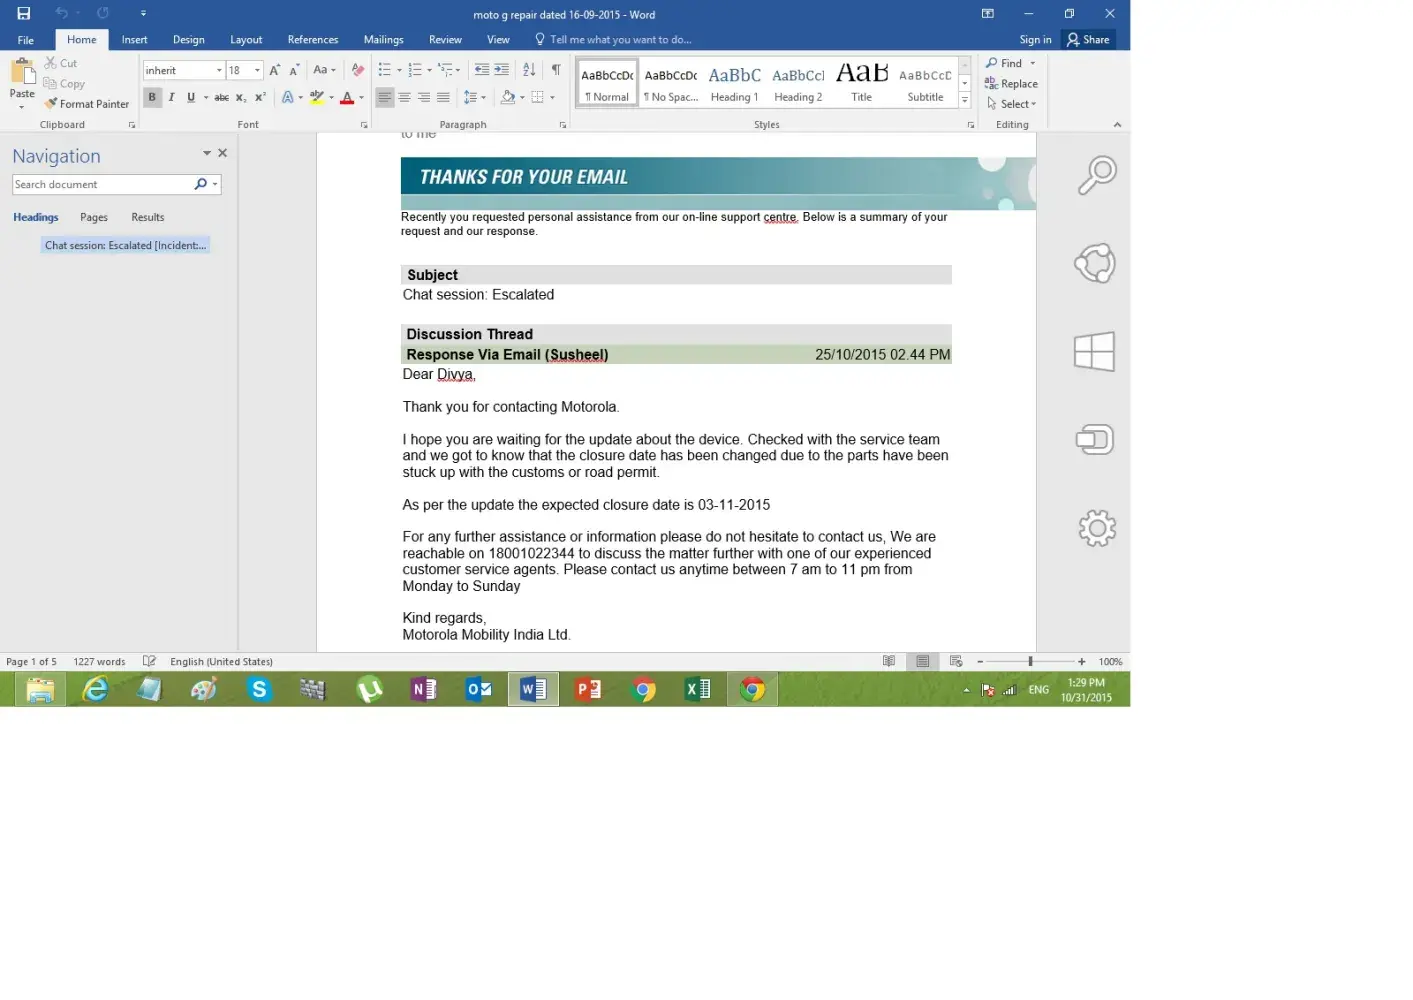The height and width of the screenshot is (1000, 1413).
Task: Open the font name dropdown
Action: (219, 71)
